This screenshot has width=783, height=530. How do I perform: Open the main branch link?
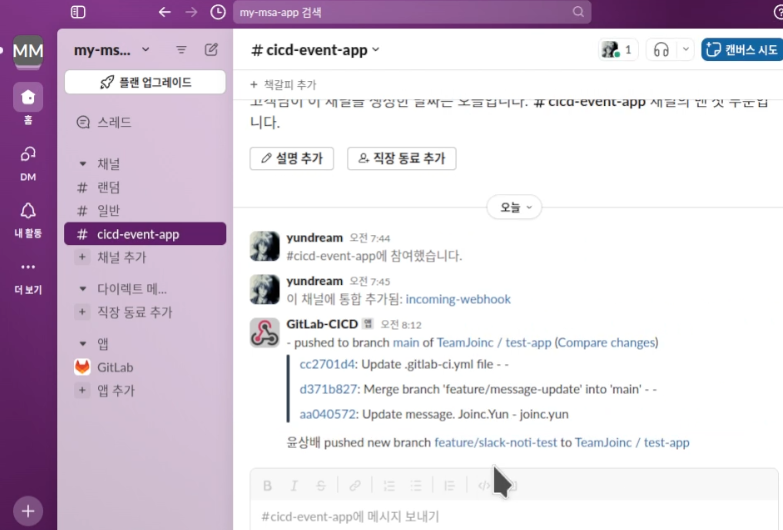tap(405, 343)
